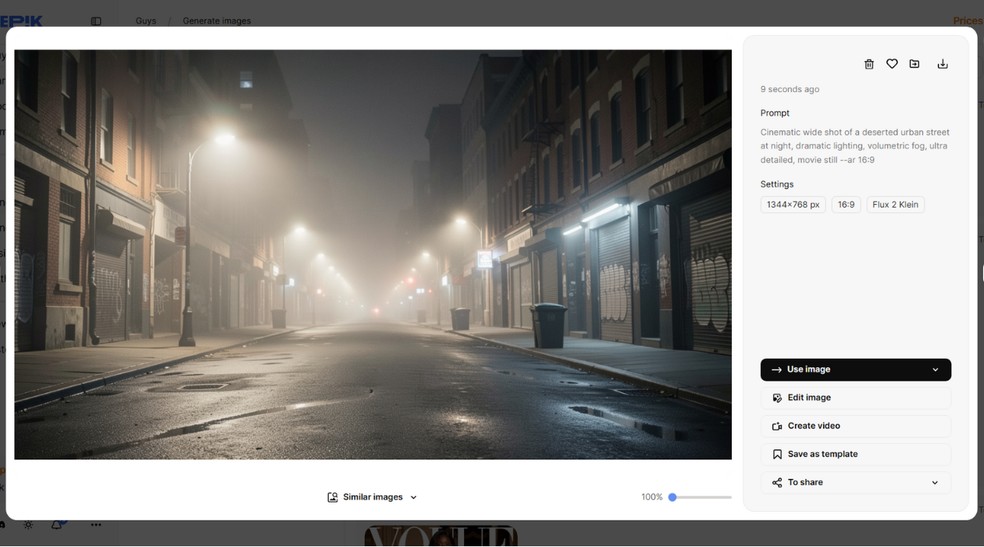Screen dimensions: 984x547
Task: Expand the To share dropdown
Action: coord(935,482)
